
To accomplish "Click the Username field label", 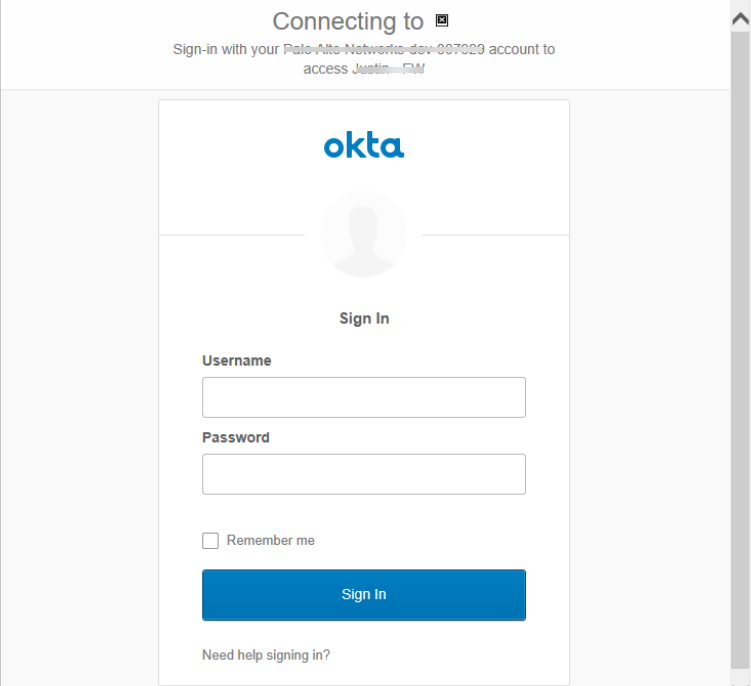I will click(237, 360).
